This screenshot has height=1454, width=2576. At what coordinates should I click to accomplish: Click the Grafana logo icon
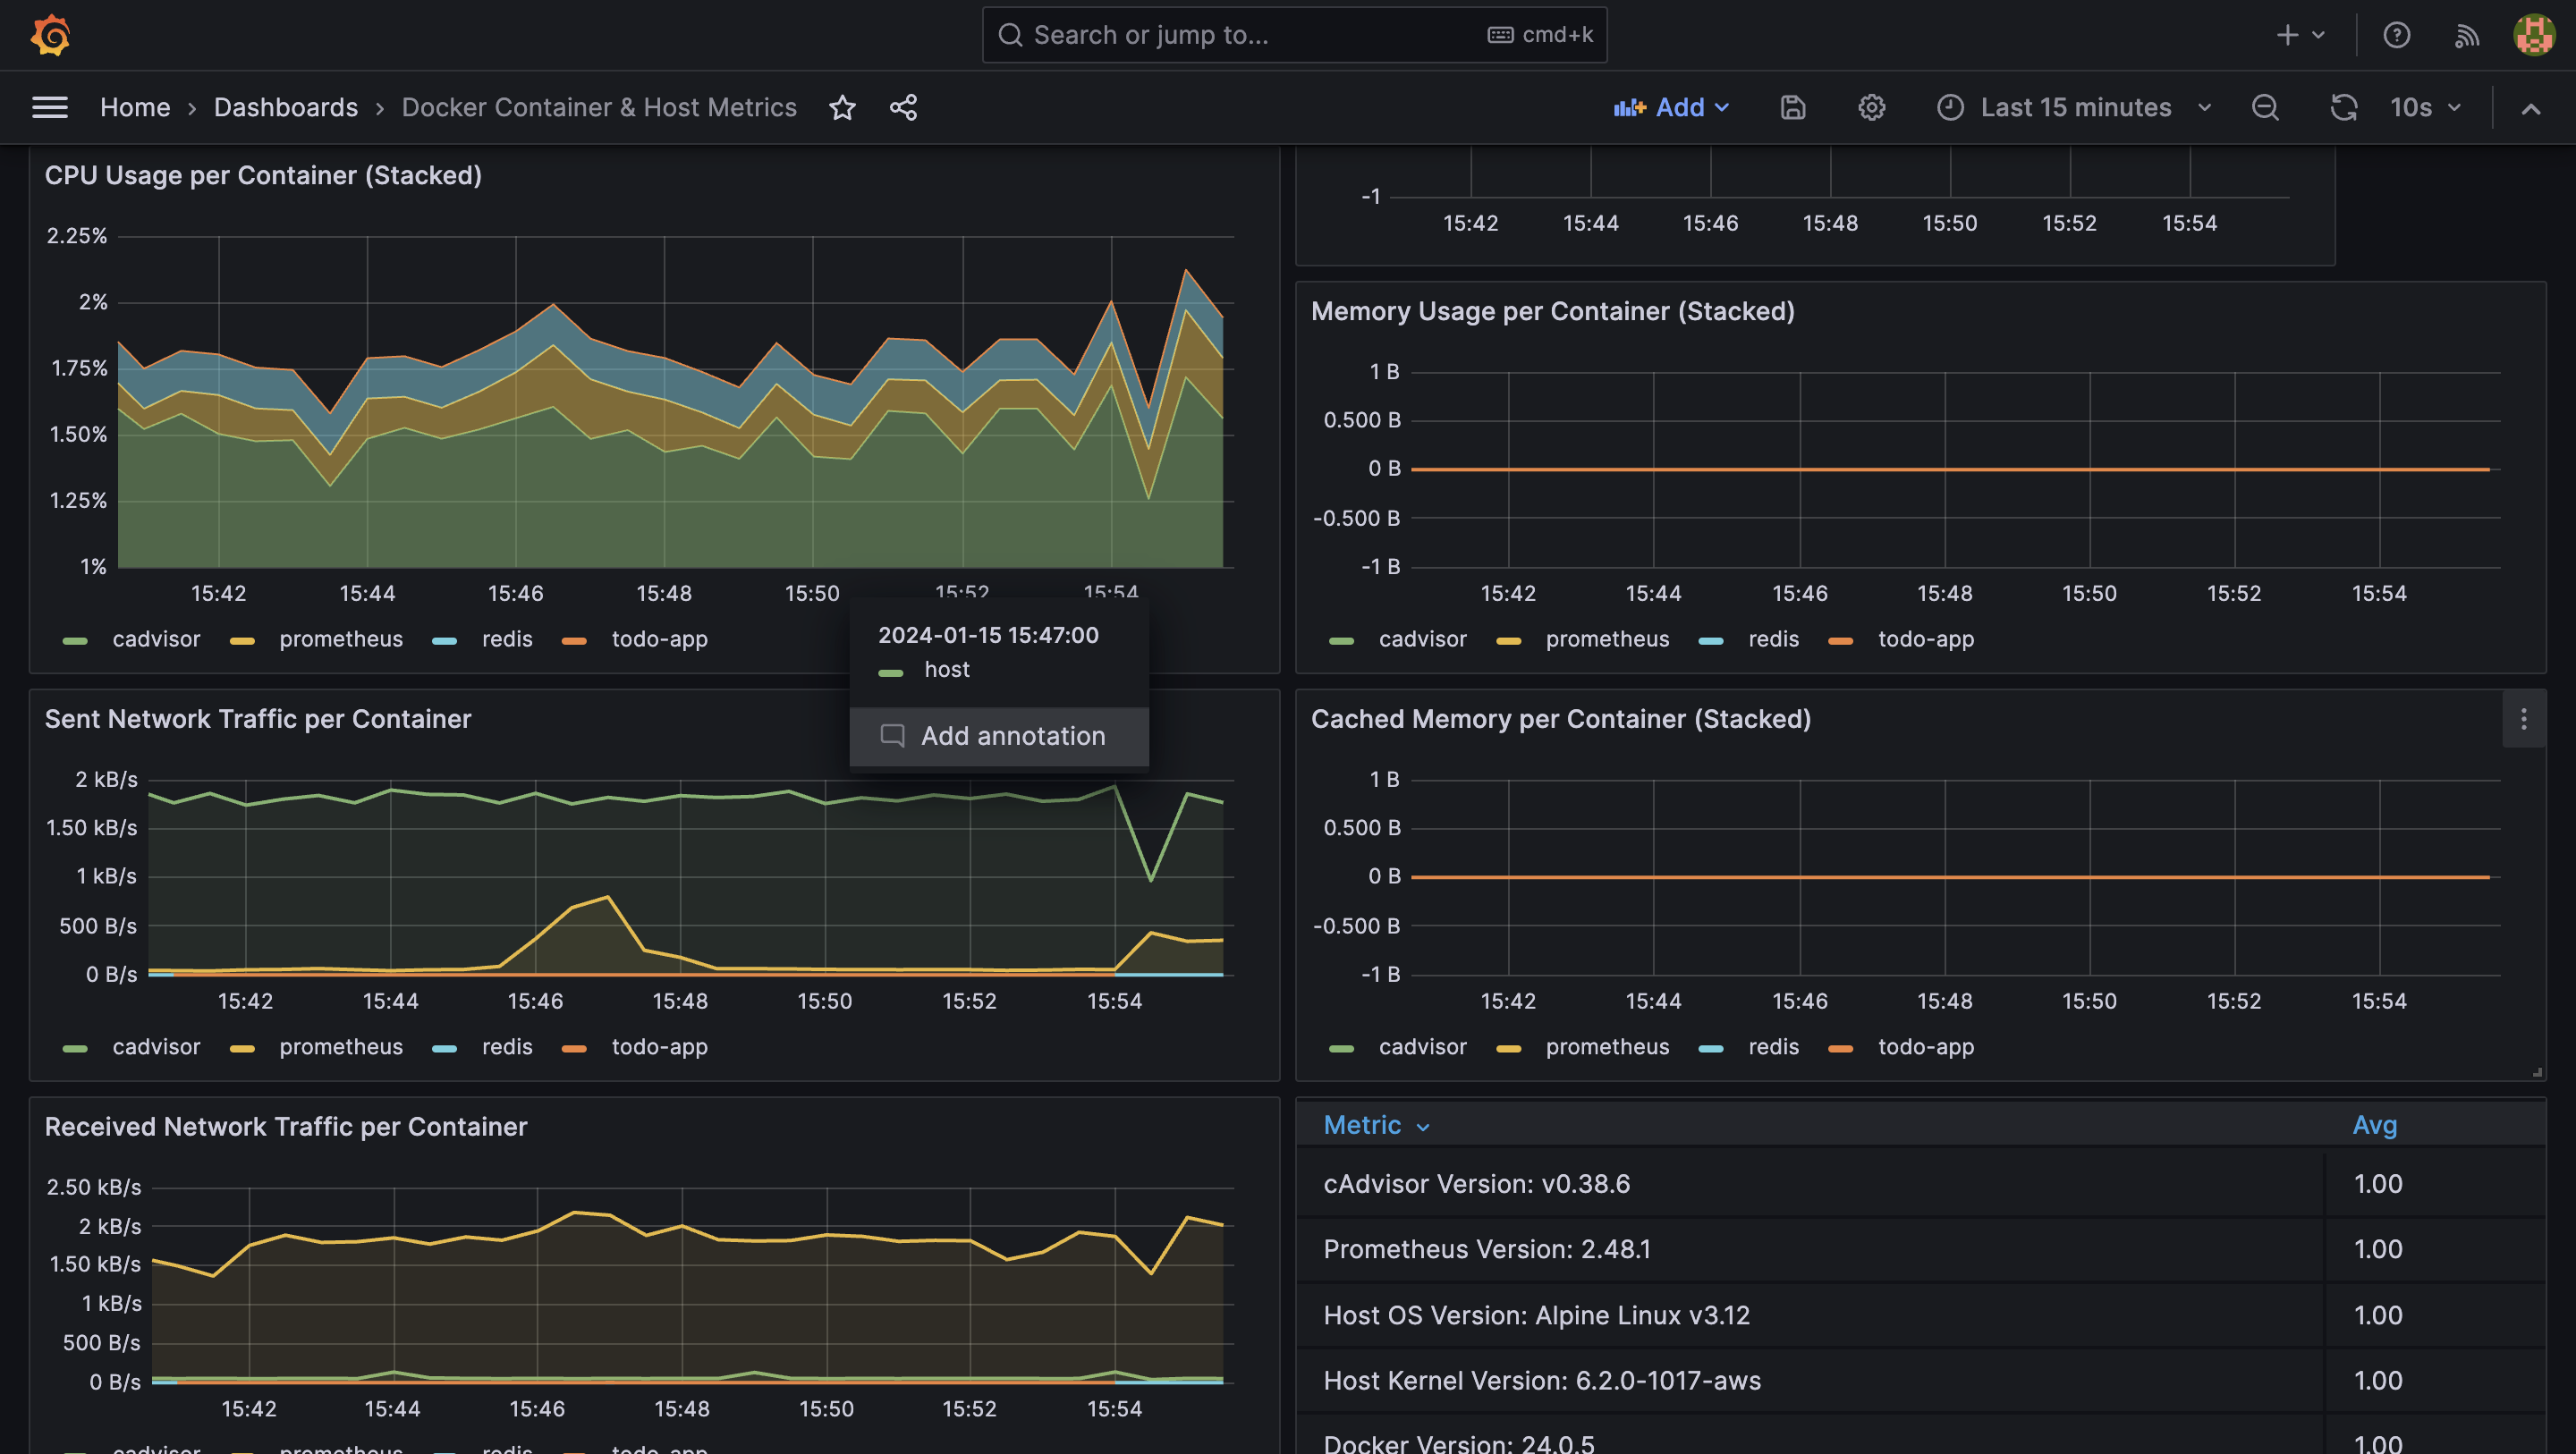49,34
